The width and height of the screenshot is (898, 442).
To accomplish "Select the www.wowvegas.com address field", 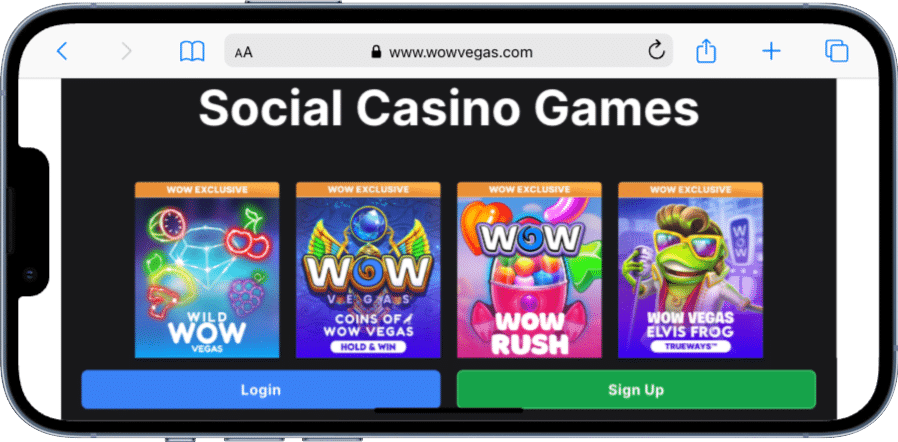I will 448,52.
